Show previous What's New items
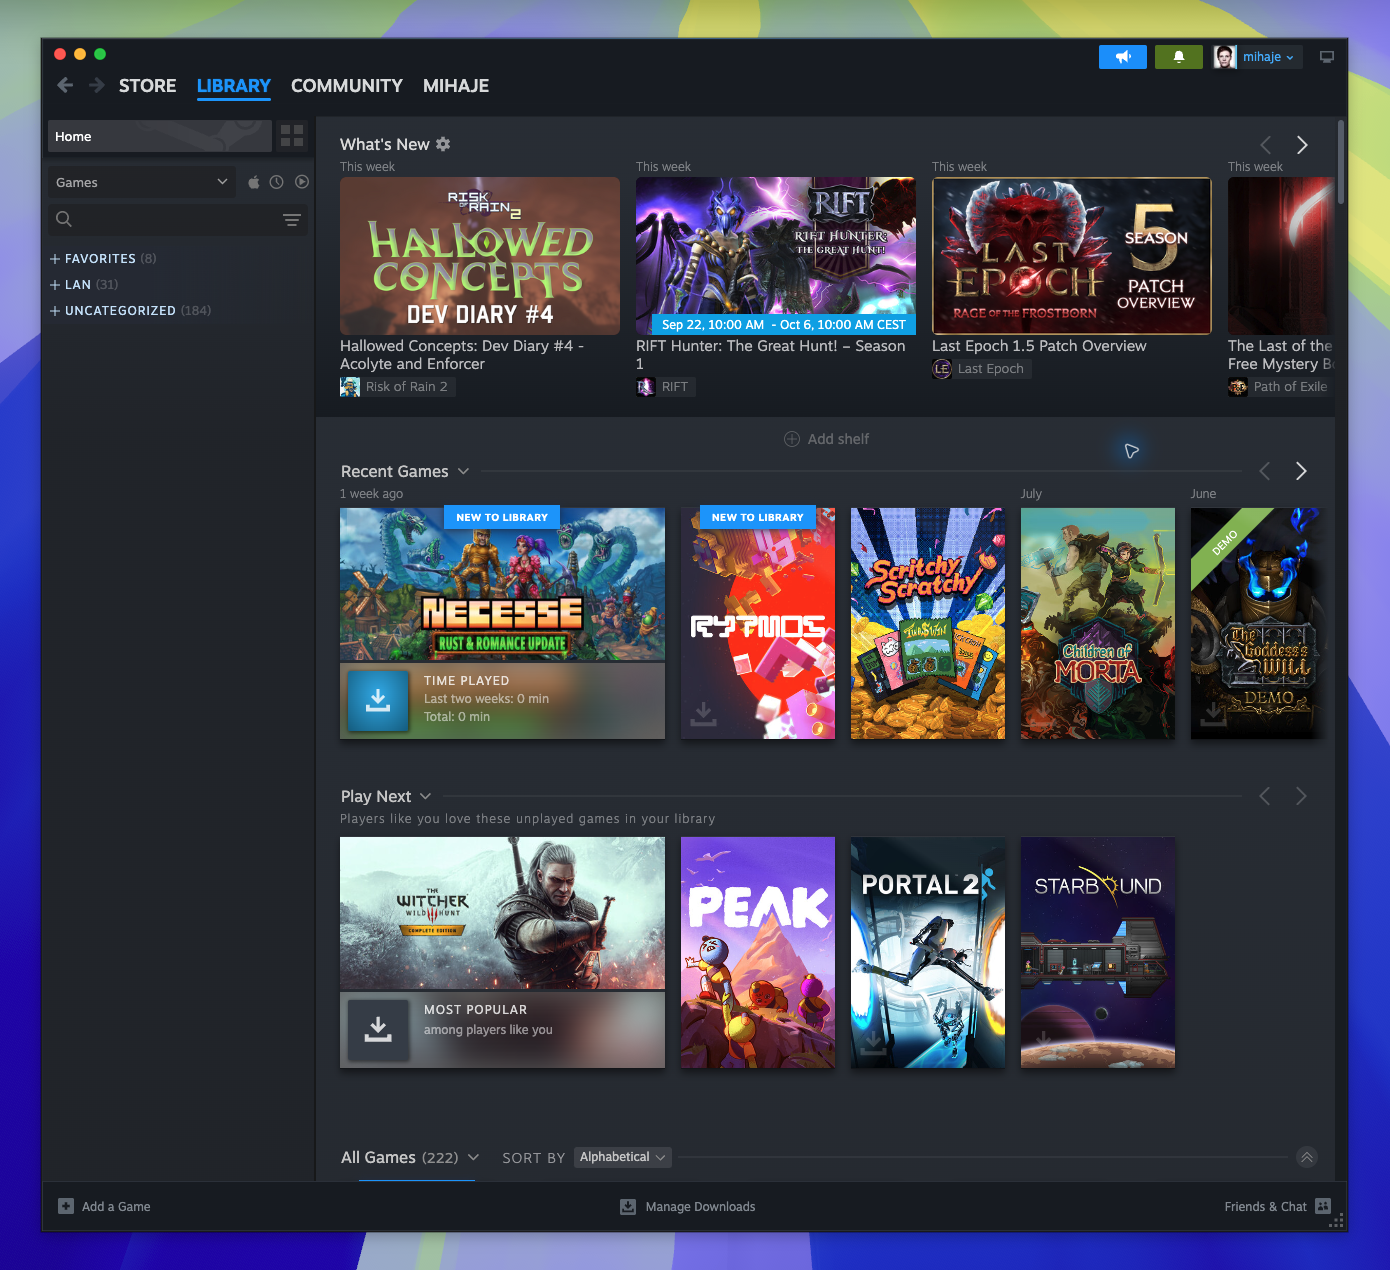This screenshot has width=1390, height=1270. click(1266, 145)
